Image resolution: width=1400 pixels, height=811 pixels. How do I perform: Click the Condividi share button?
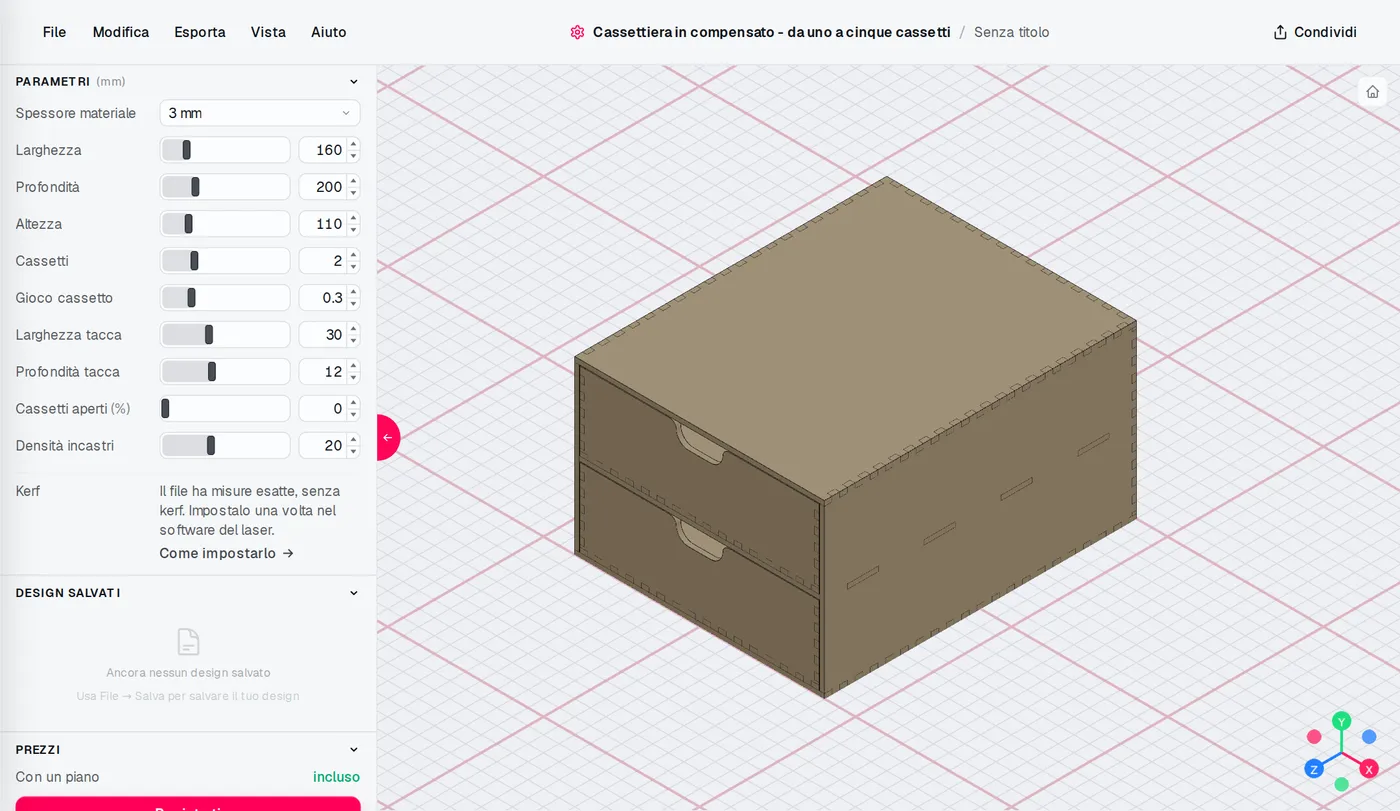point(1315,32)
